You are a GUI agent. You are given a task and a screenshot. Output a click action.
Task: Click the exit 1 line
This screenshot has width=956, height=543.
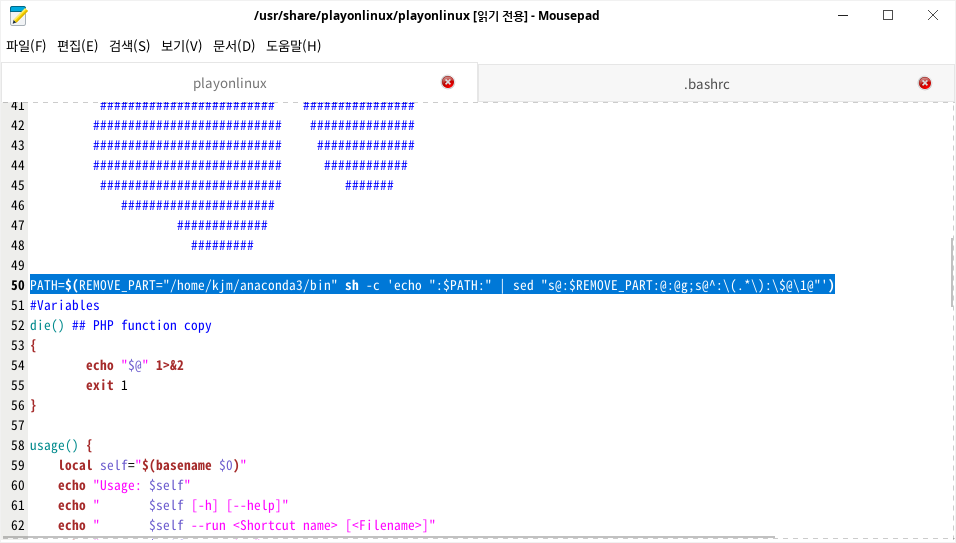(107, 386)
